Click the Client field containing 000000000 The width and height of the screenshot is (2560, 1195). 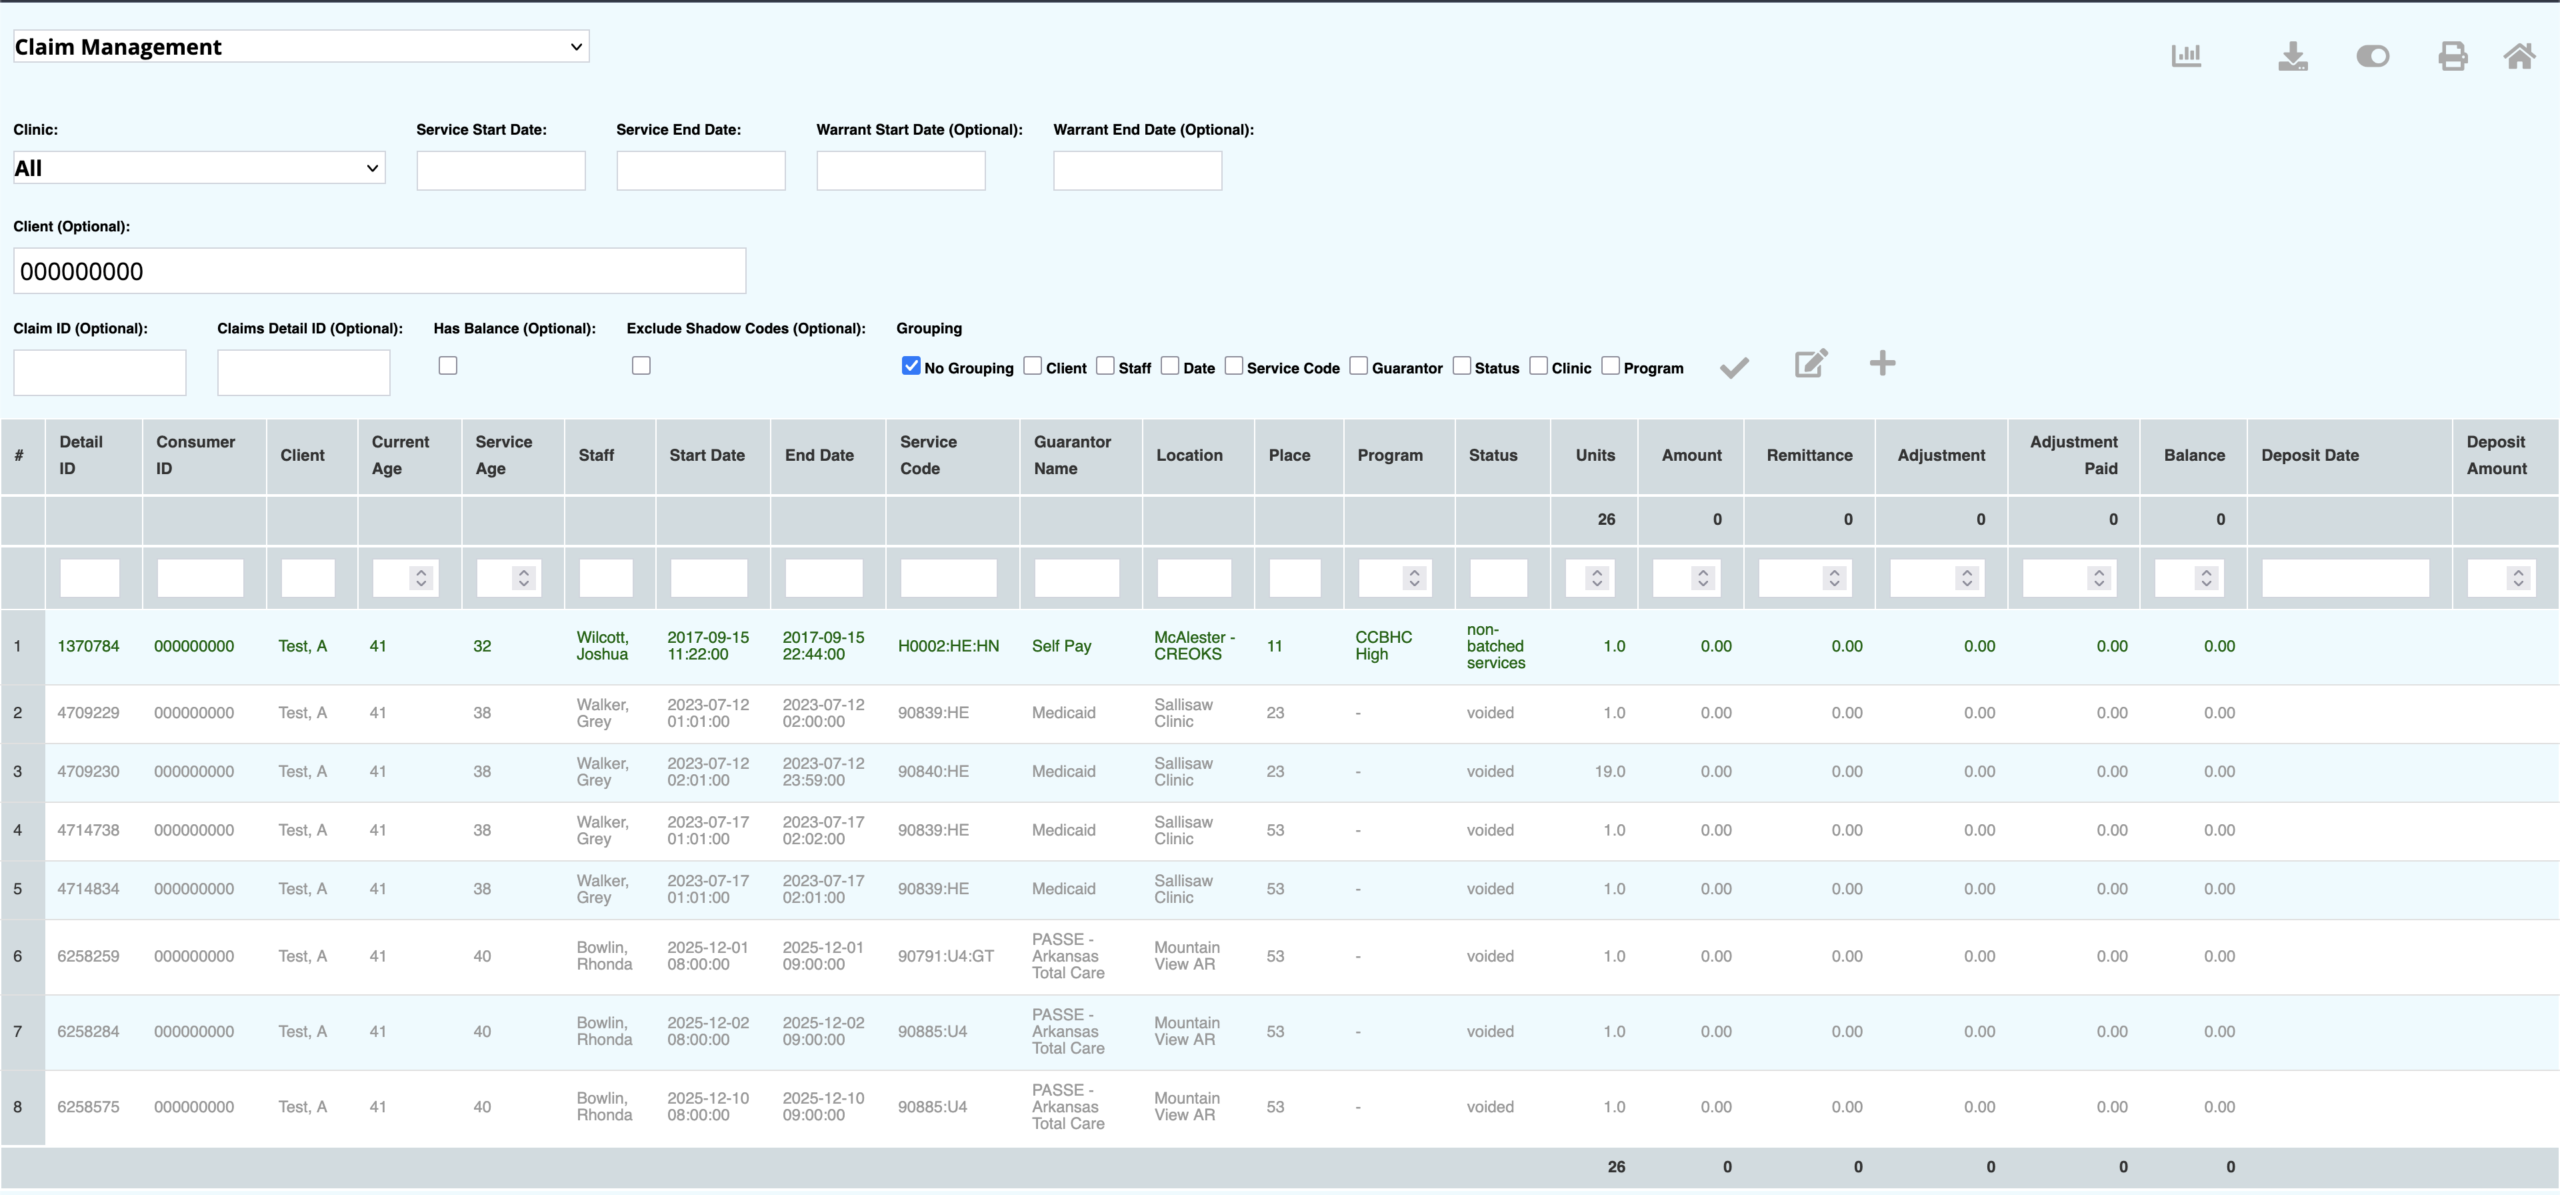tap(380, 271)
